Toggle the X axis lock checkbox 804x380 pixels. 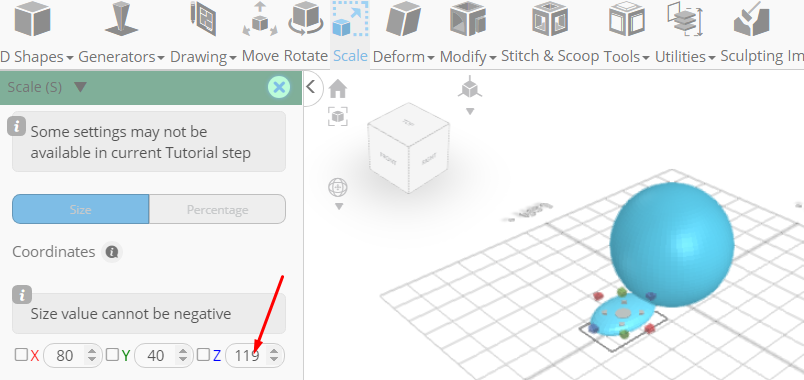tap(21, 354)
